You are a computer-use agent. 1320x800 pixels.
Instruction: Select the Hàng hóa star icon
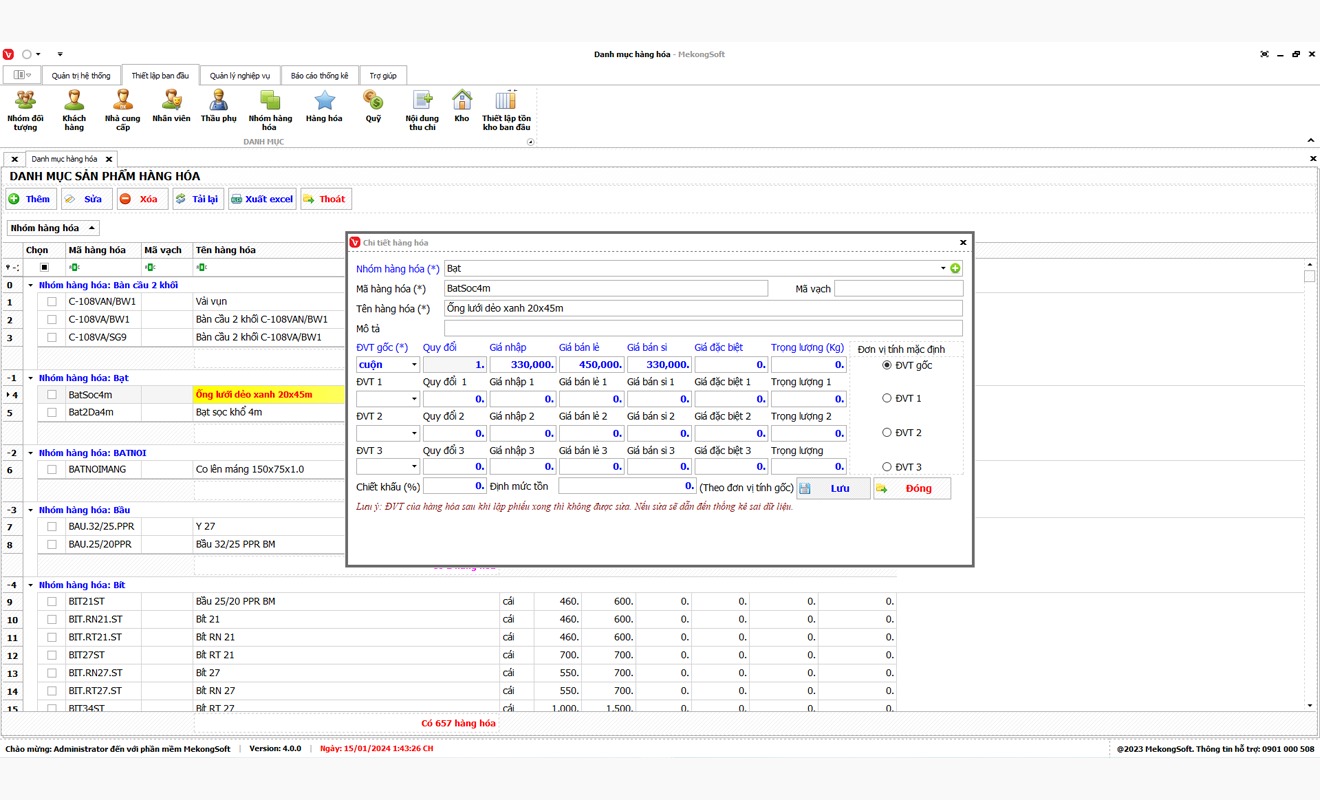[x=324, y=100]
